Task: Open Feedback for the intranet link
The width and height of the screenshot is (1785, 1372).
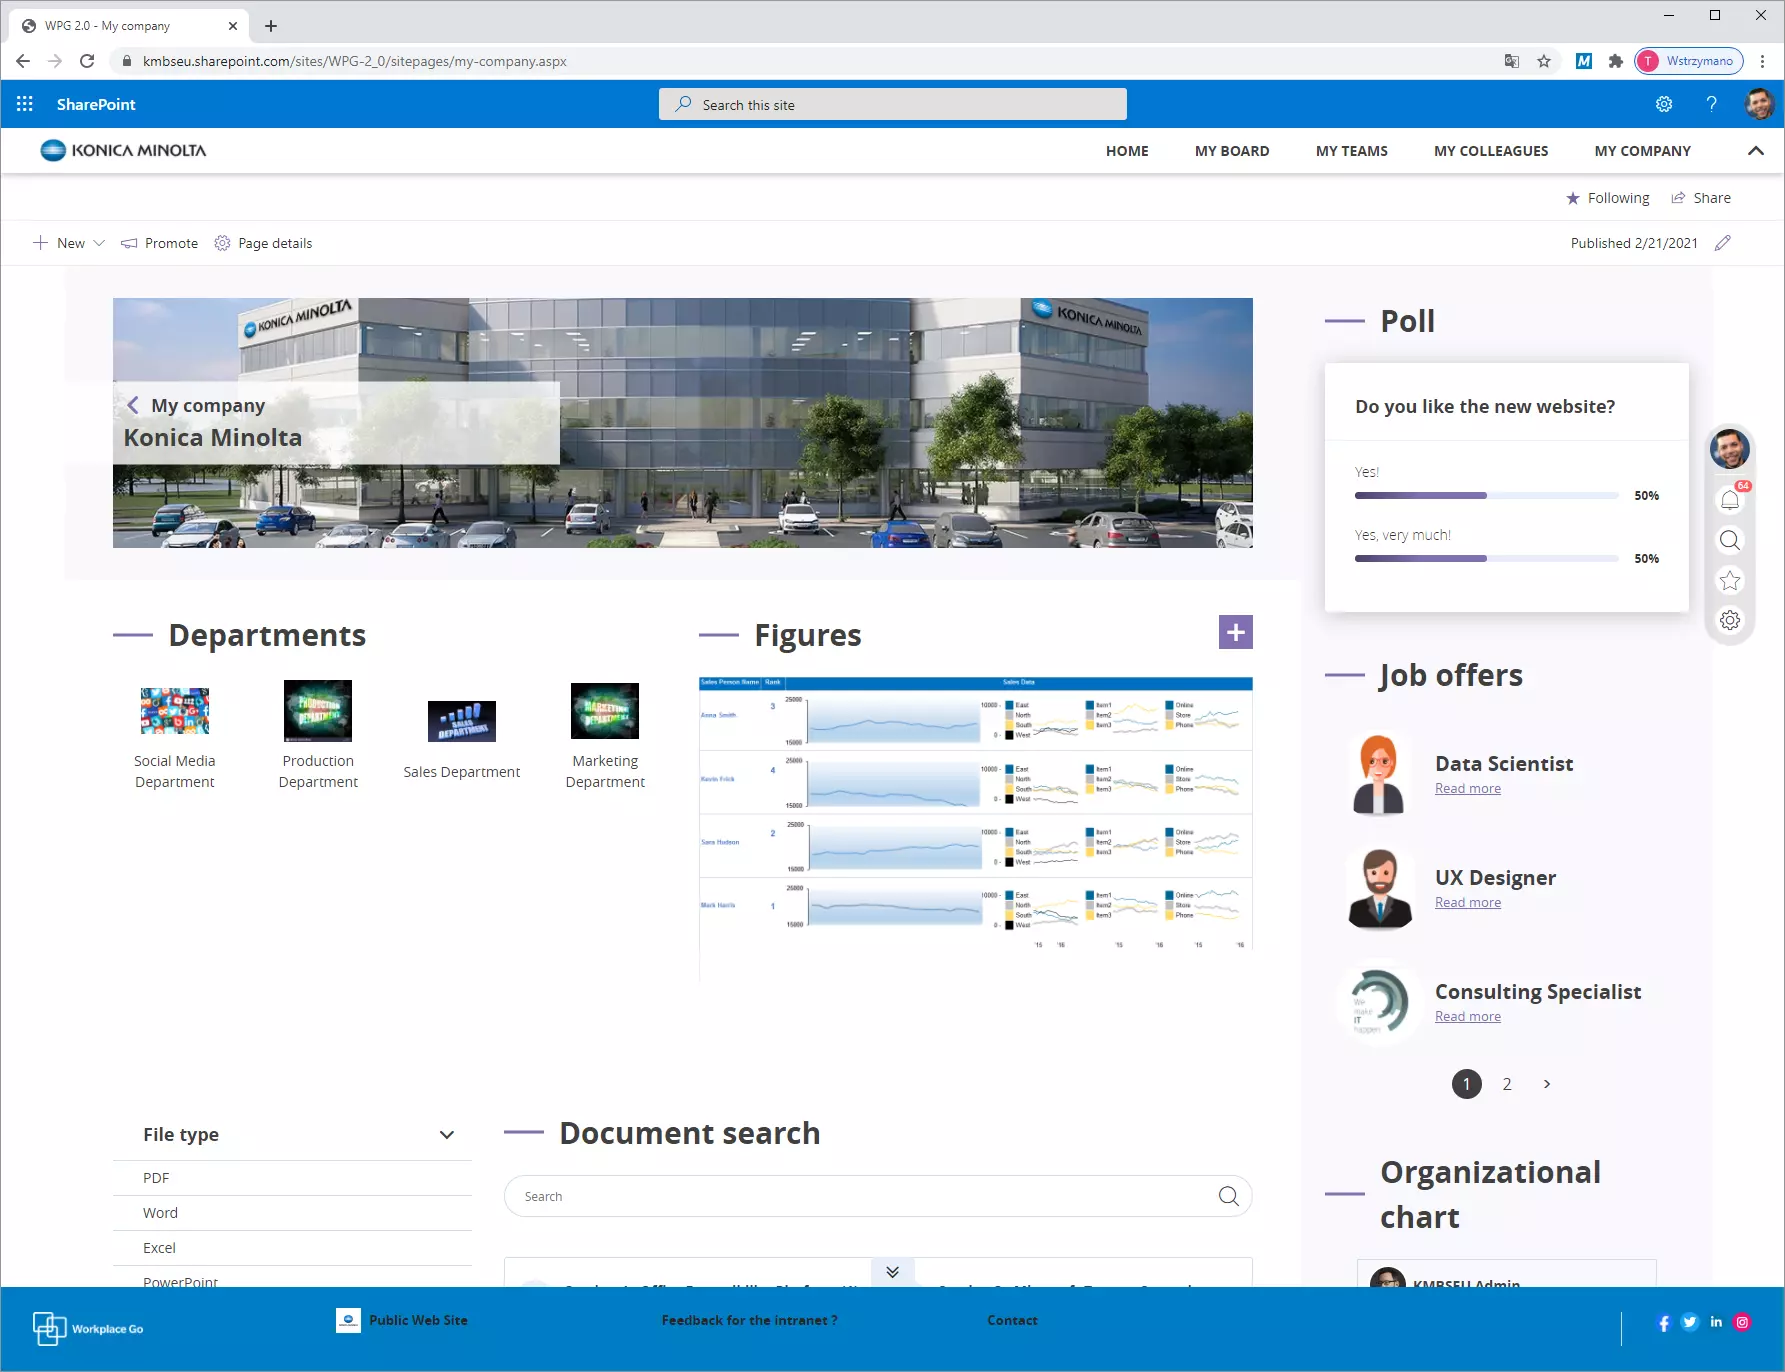Action: pyautogui.click(x=750, y=1320)
